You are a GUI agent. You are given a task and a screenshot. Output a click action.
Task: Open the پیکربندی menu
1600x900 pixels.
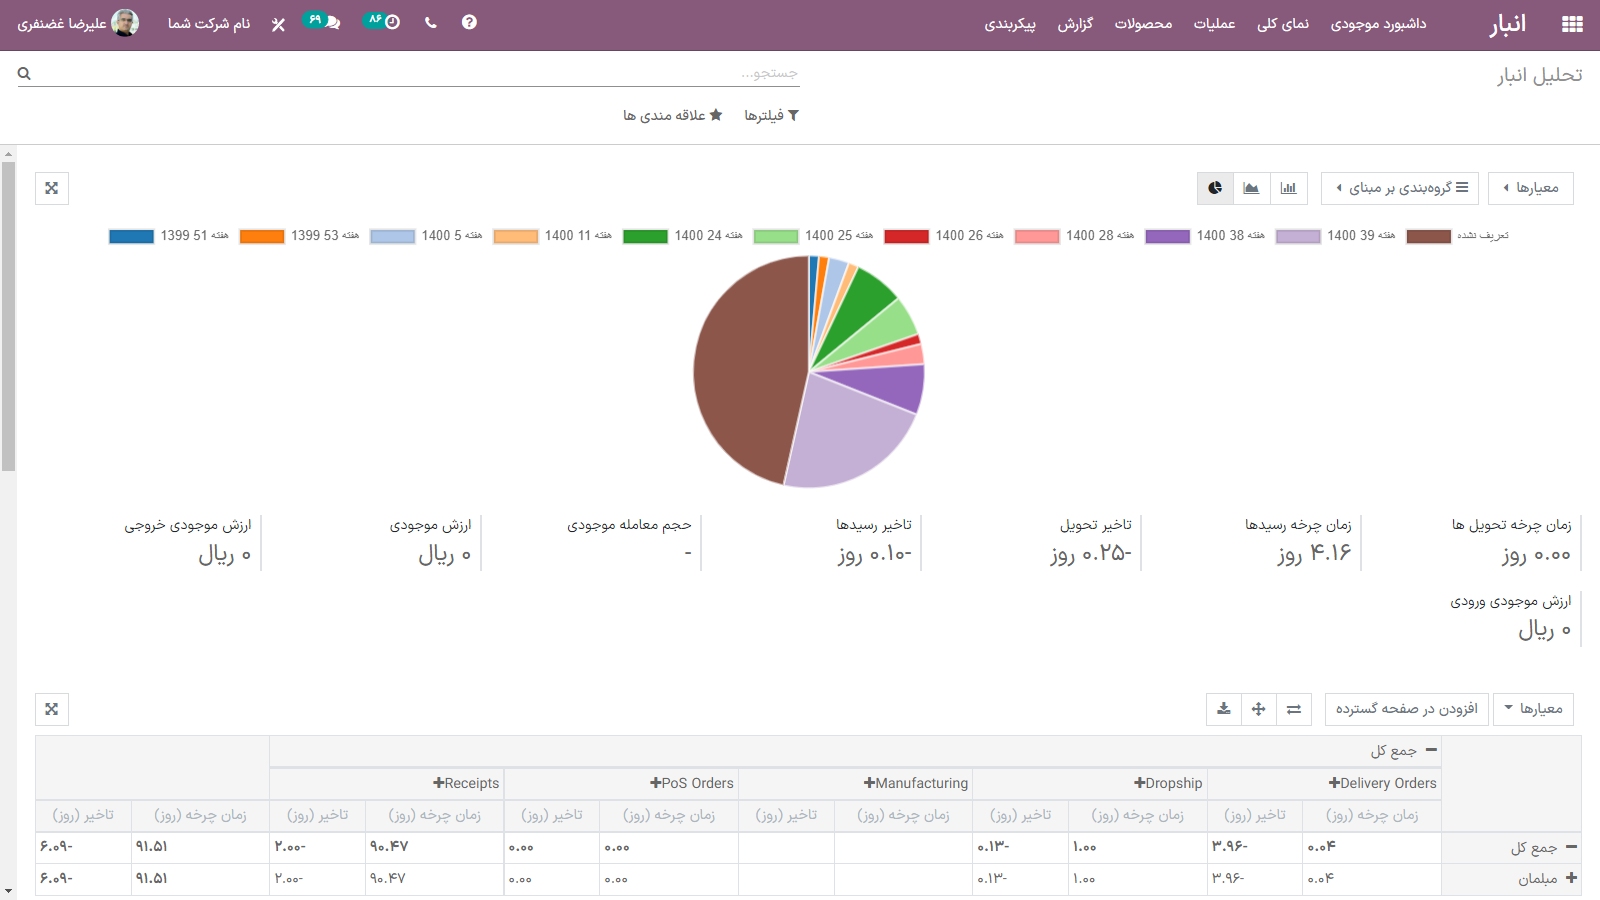[1009, 24]
